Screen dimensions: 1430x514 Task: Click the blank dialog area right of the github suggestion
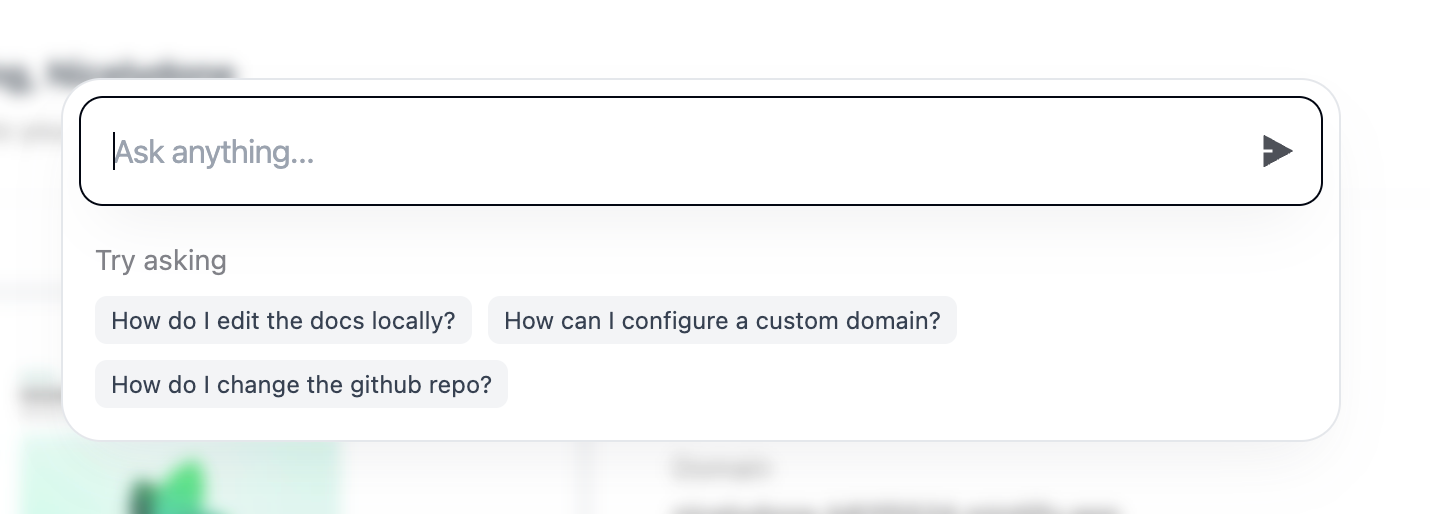click(x=900, y=385)
